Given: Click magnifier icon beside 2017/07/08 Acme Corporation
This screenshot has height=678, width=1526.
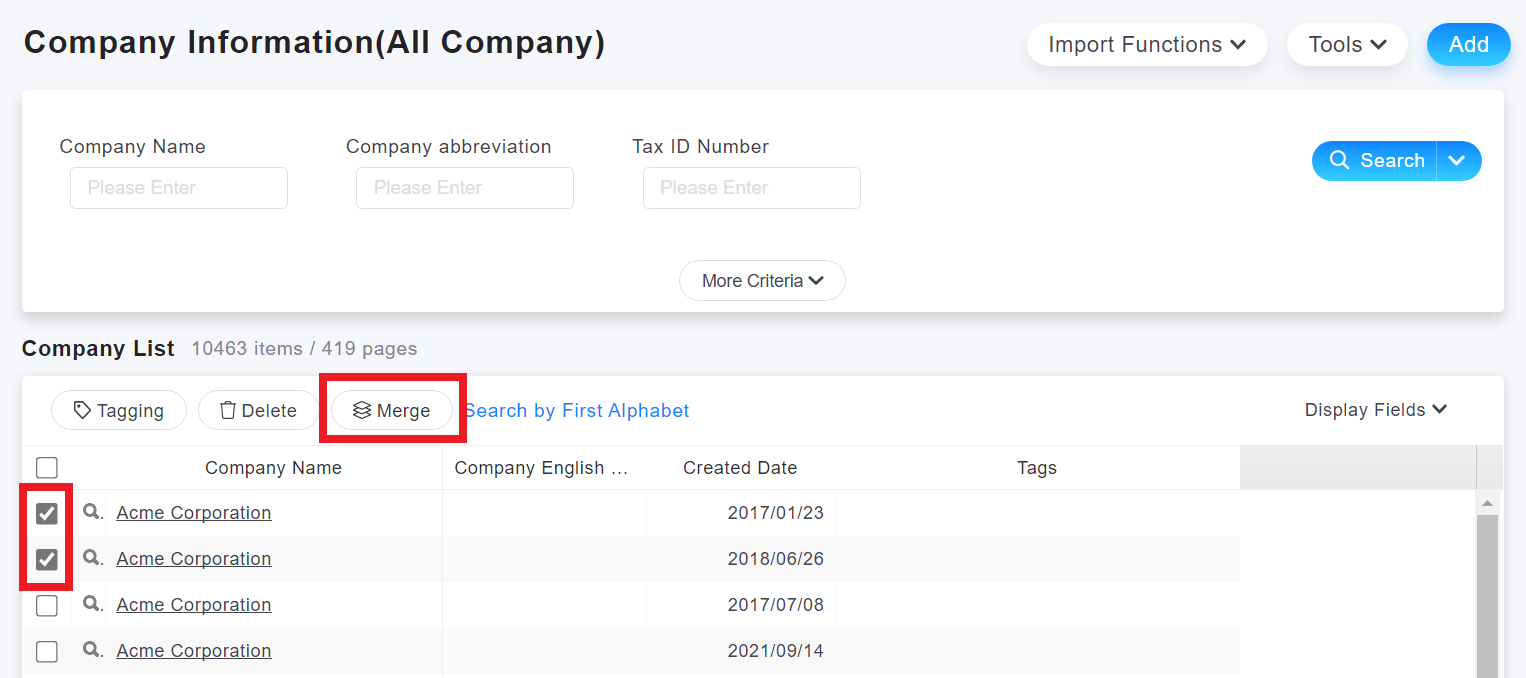Looking at the screenshot, I should click(91, 604).
